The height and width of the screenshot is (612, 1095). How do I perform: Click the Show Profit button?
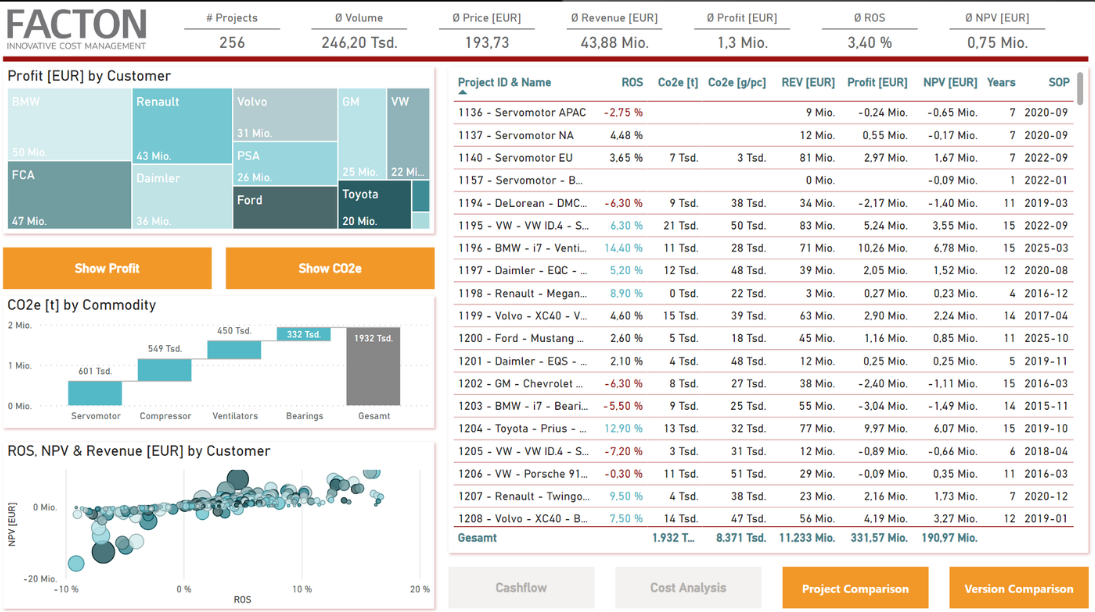[x=107, y=268]
